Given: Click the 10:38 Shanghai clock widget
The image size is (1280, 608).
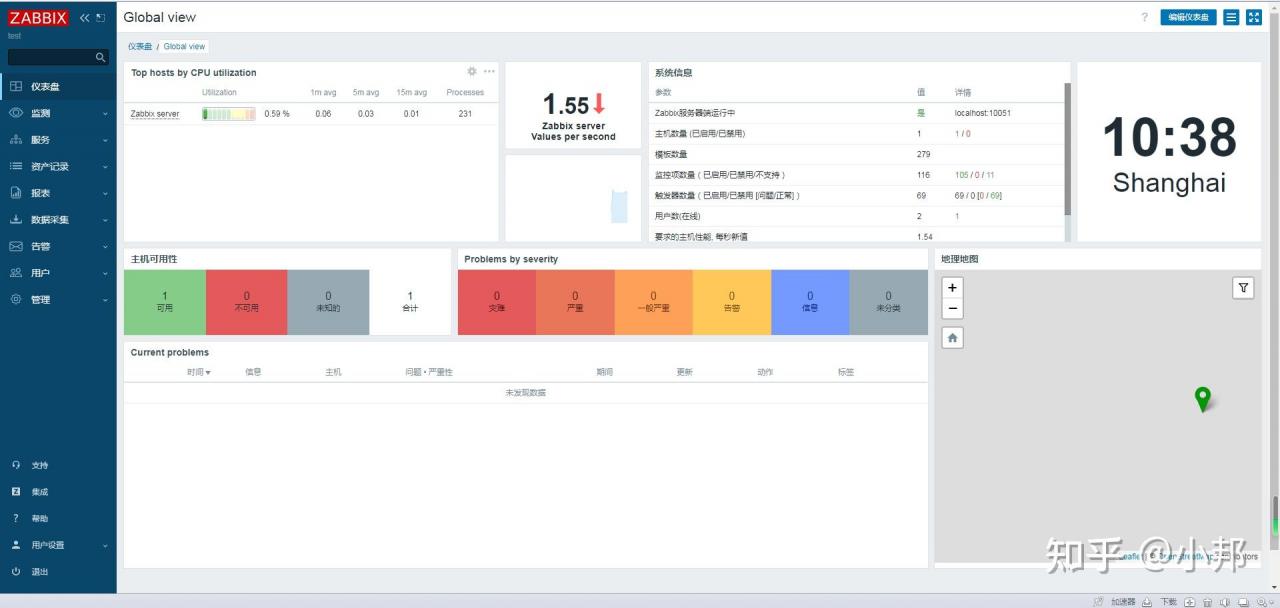Looking at the screenshot, I should point(1169,152).
